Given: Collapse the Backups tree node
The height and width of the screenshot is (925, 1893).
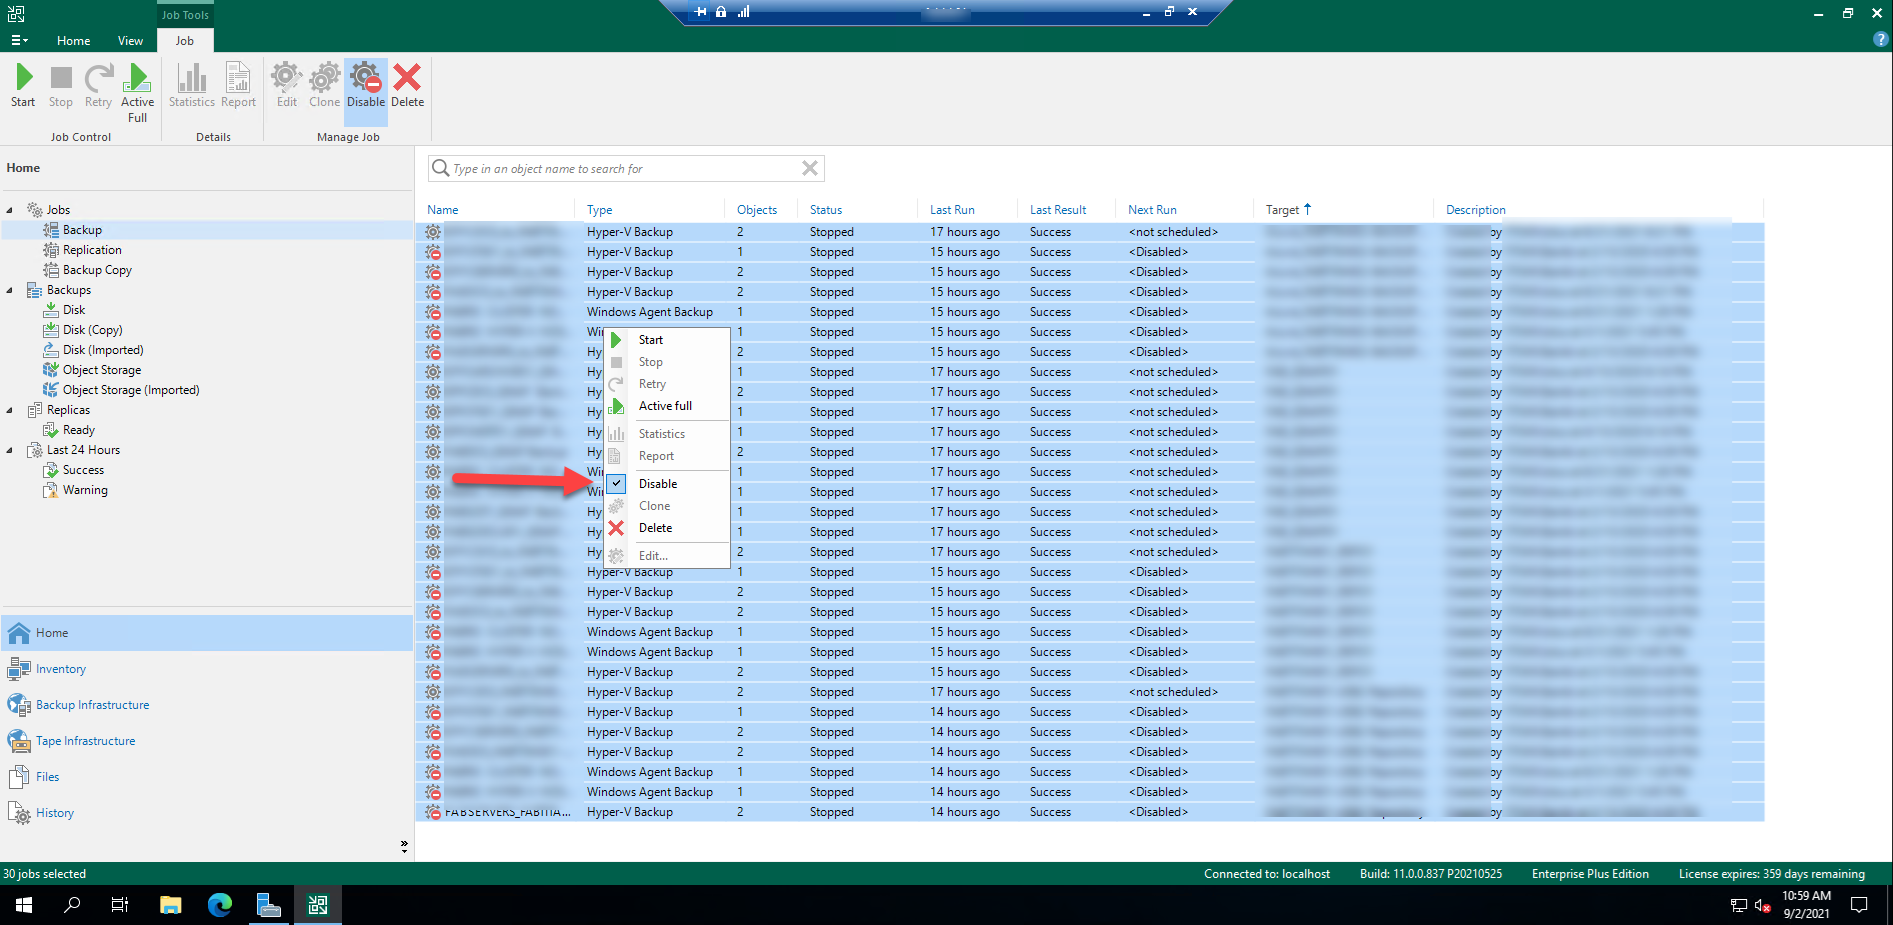Looking at the screenshot, I should point(10,290).
